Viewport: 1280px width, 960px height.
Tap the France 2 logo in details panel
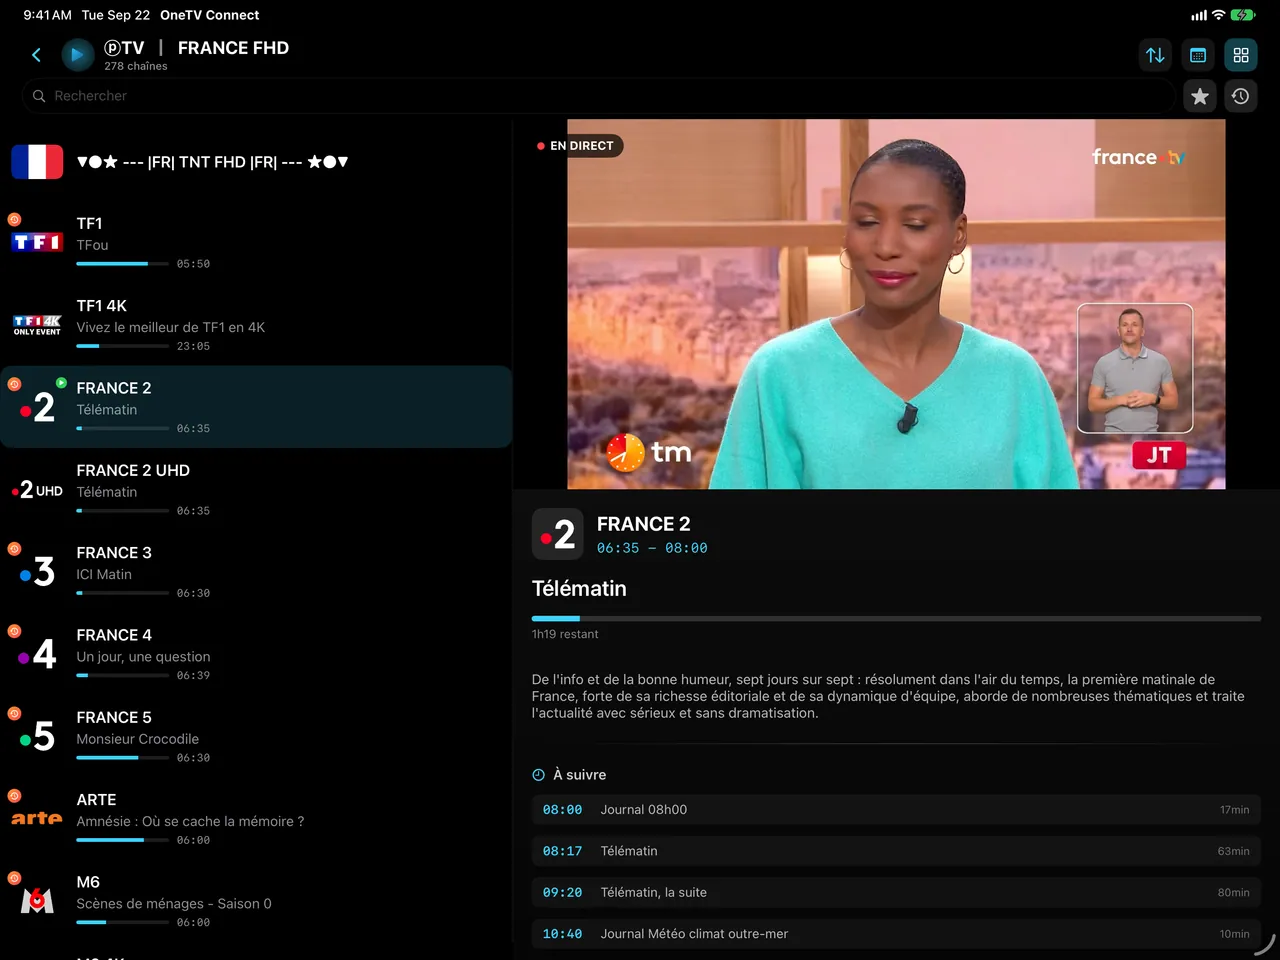[558, 534]
